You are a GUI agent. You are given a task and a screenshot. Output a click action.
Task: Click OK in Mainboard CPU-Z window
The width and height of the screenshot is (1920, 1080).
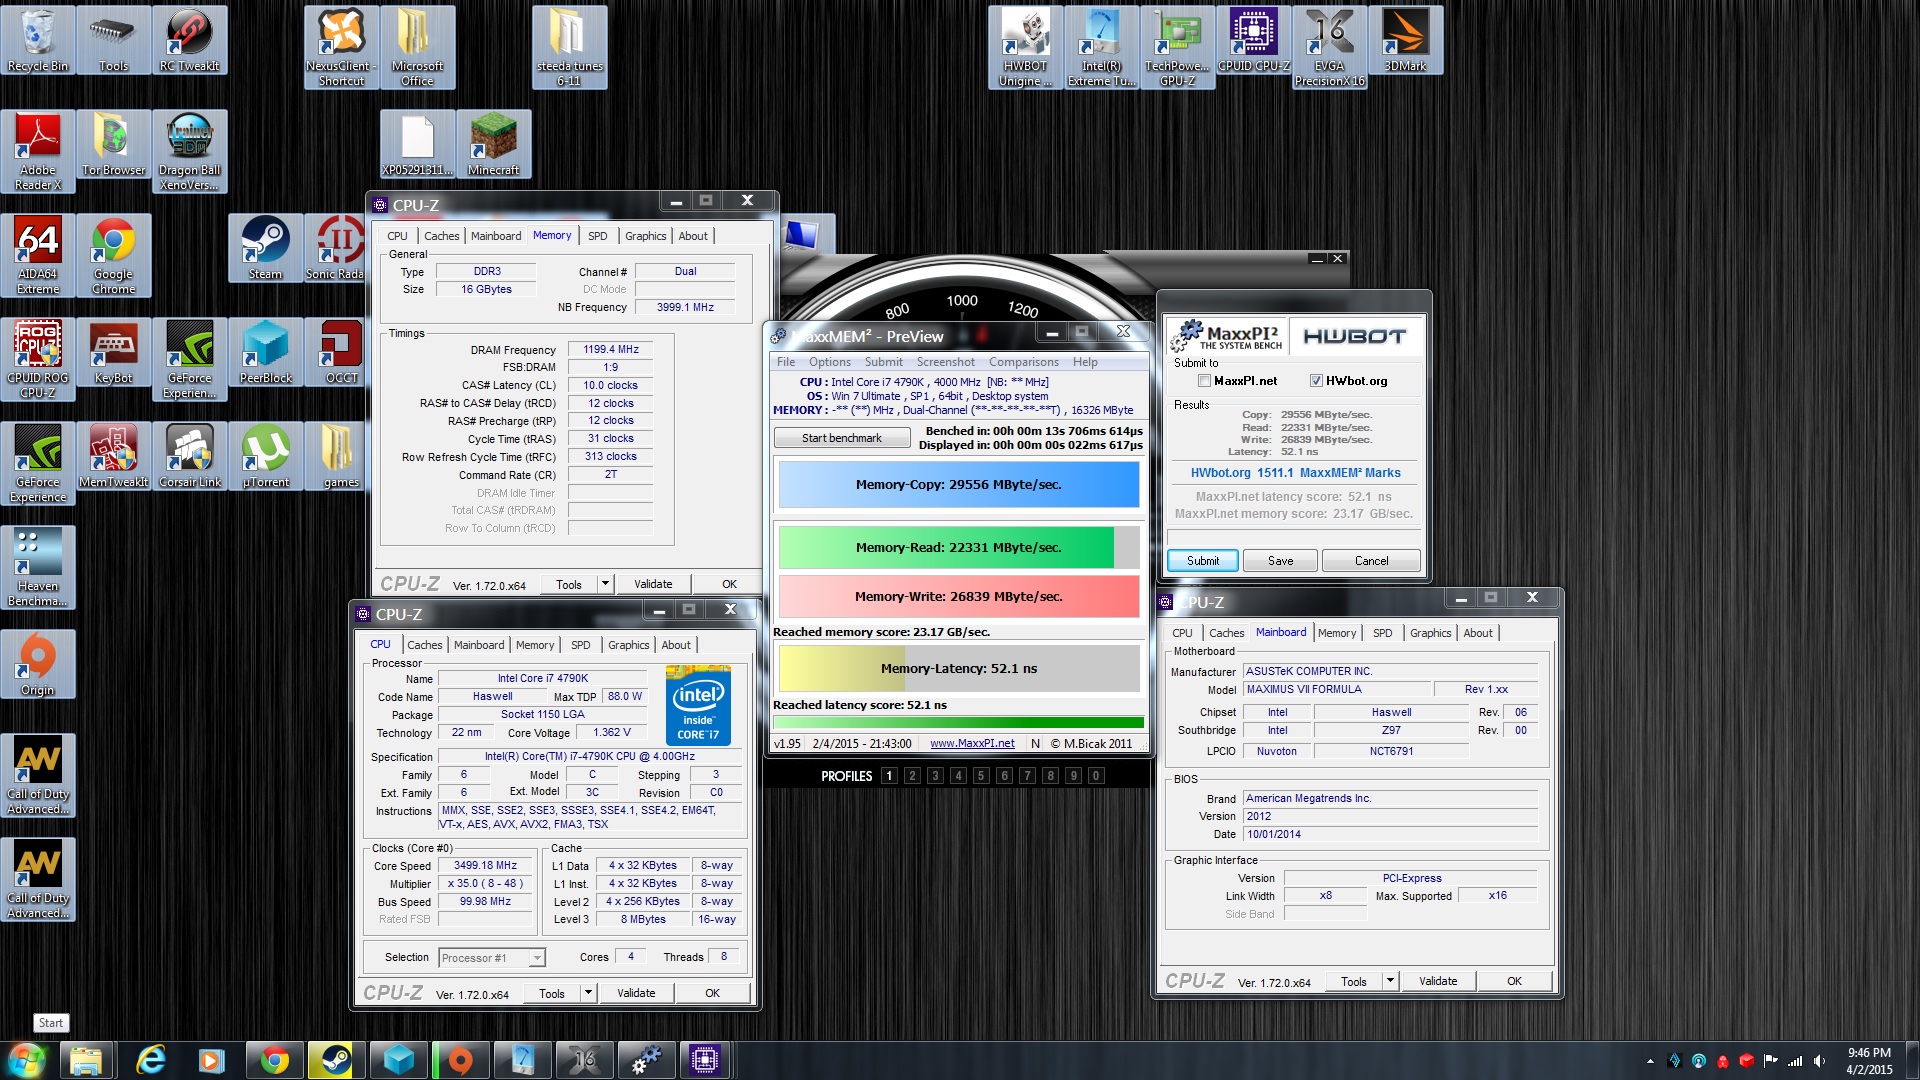click(1514, 981)
